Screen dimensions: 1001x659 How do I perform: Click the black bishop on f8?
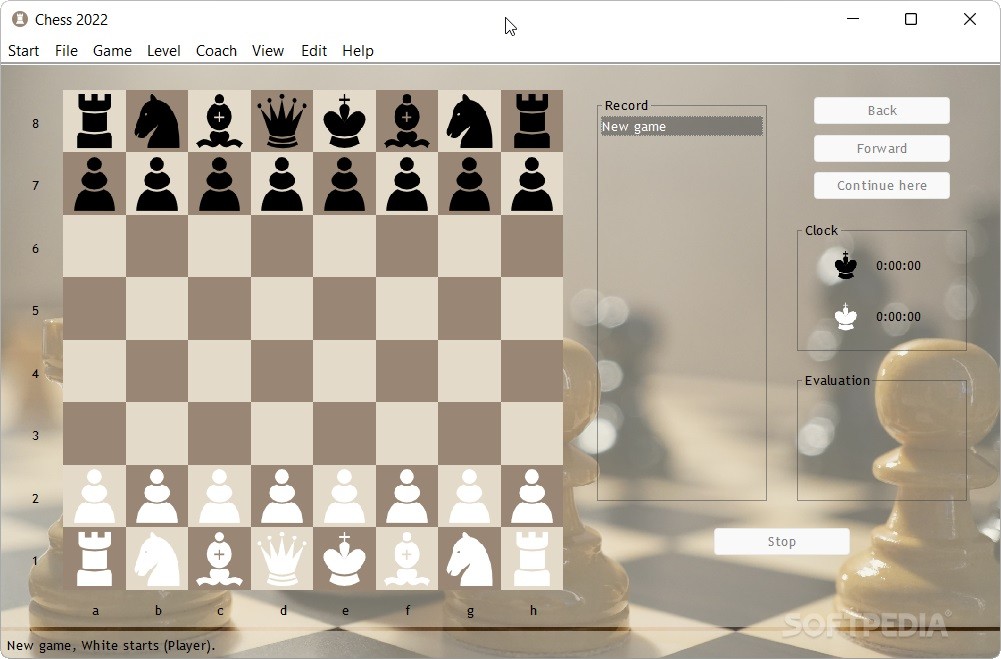407,121
